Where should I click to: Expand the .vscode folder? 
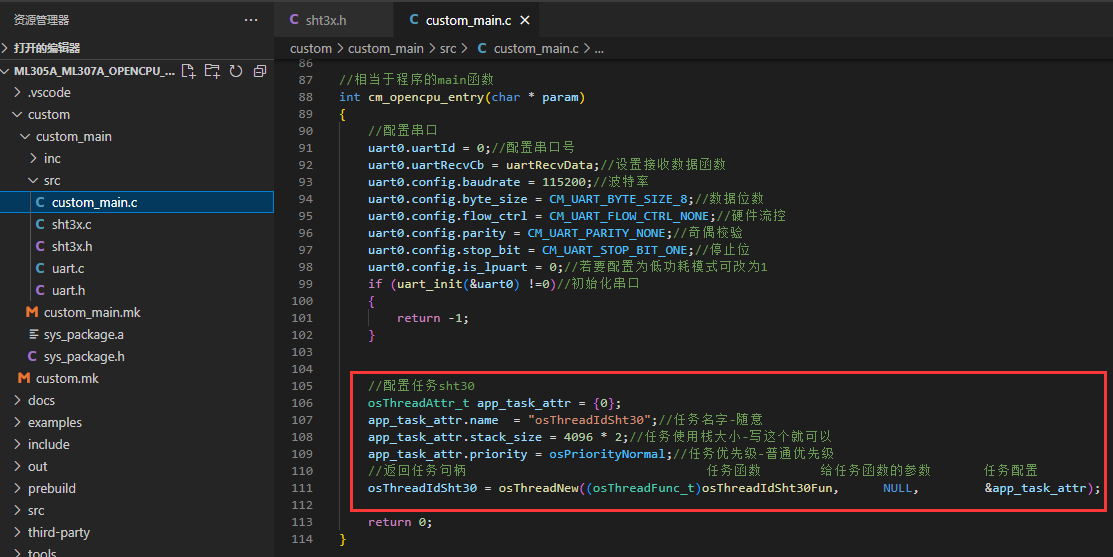tap(49, 92)
